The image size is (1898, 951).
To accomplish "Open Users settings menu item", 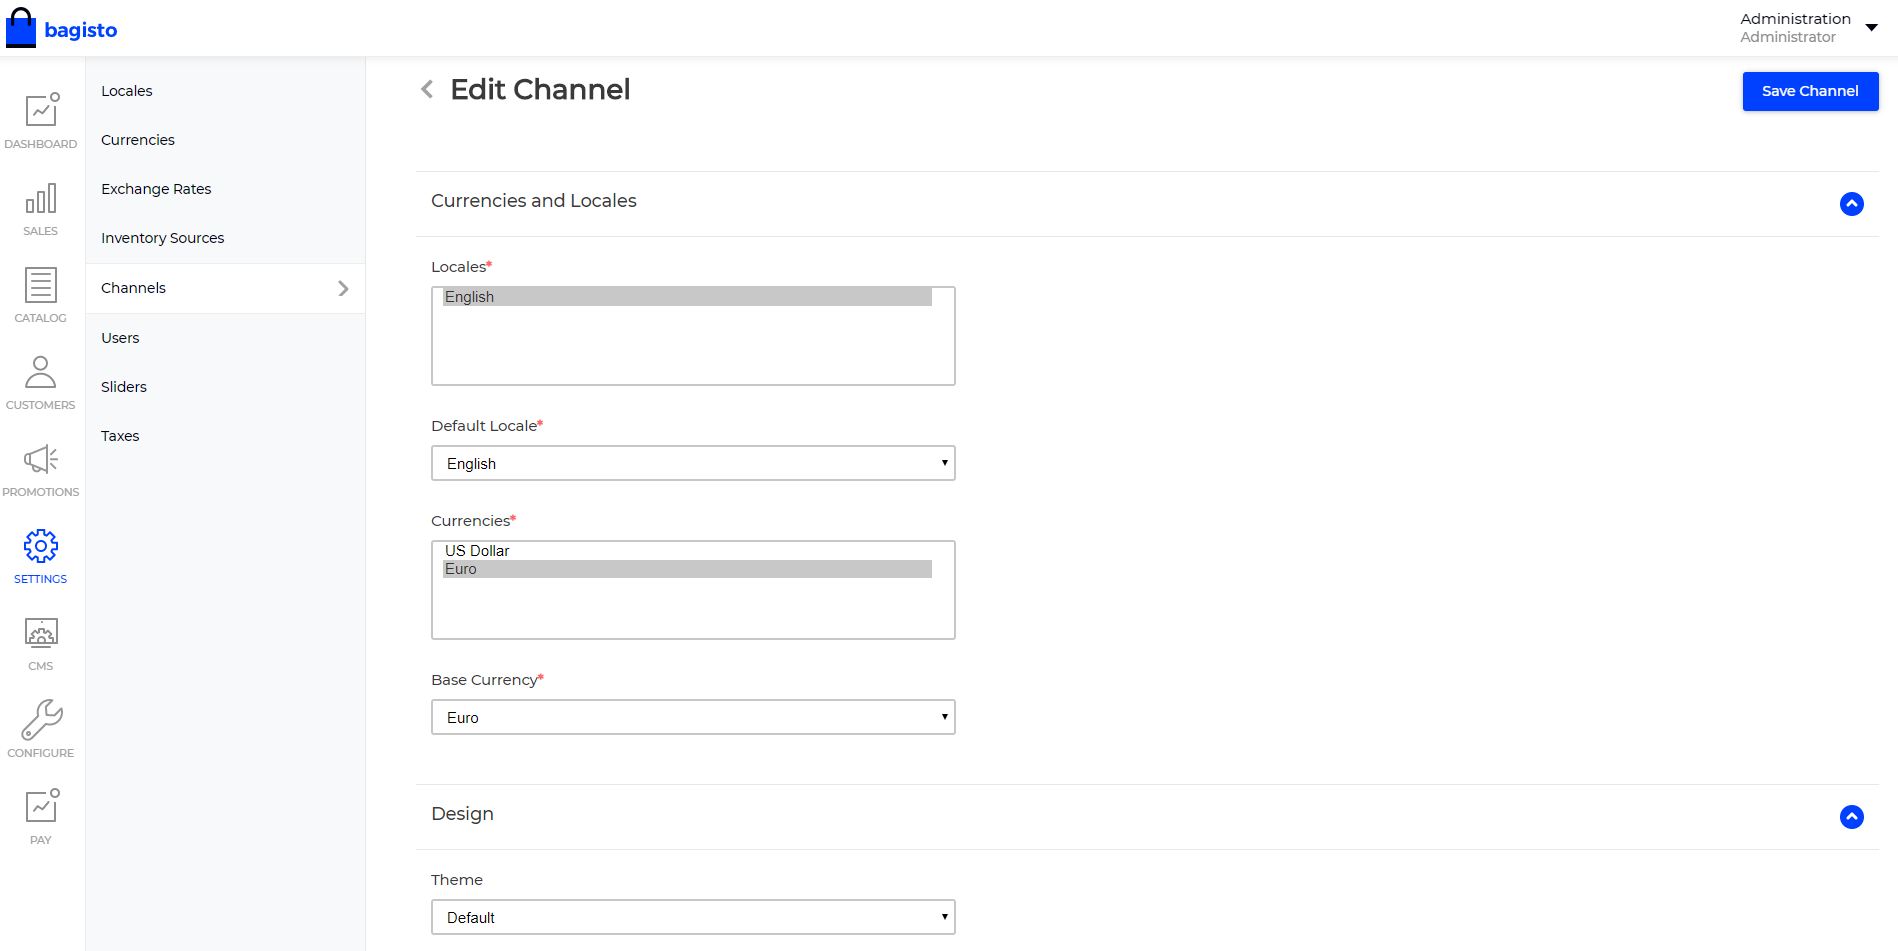I will pyautogui.click(x=120, y=338).
